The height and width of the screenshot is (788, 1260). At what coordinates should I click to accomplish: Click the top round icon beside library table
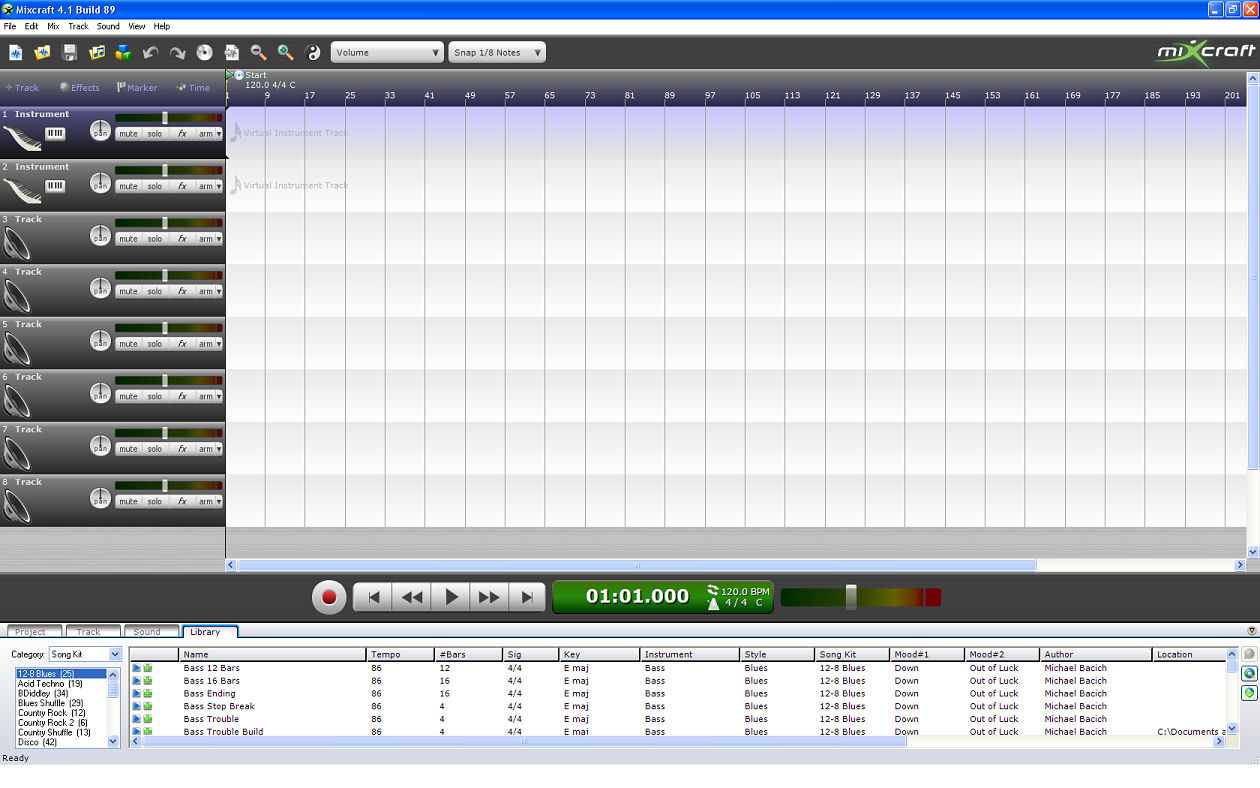click(x=1249, y=654)
